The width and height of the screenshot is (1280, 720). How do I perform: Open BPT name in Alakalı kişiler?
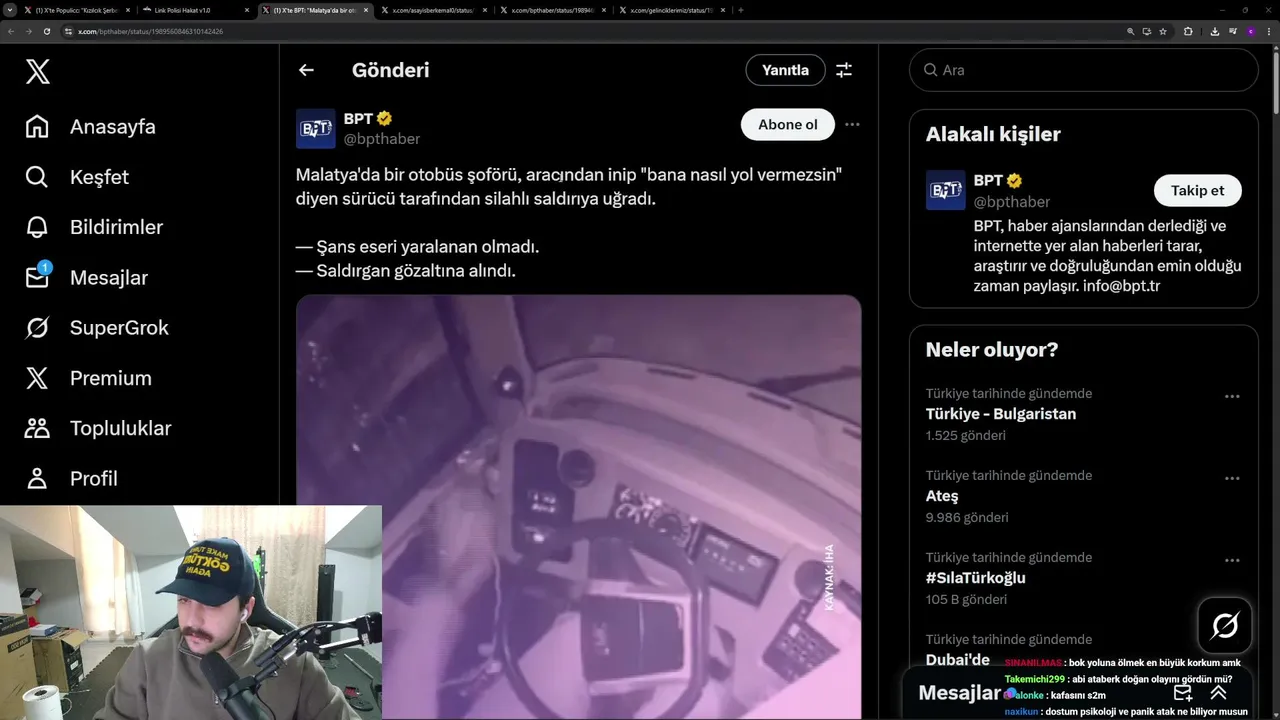tap(988, 180)
